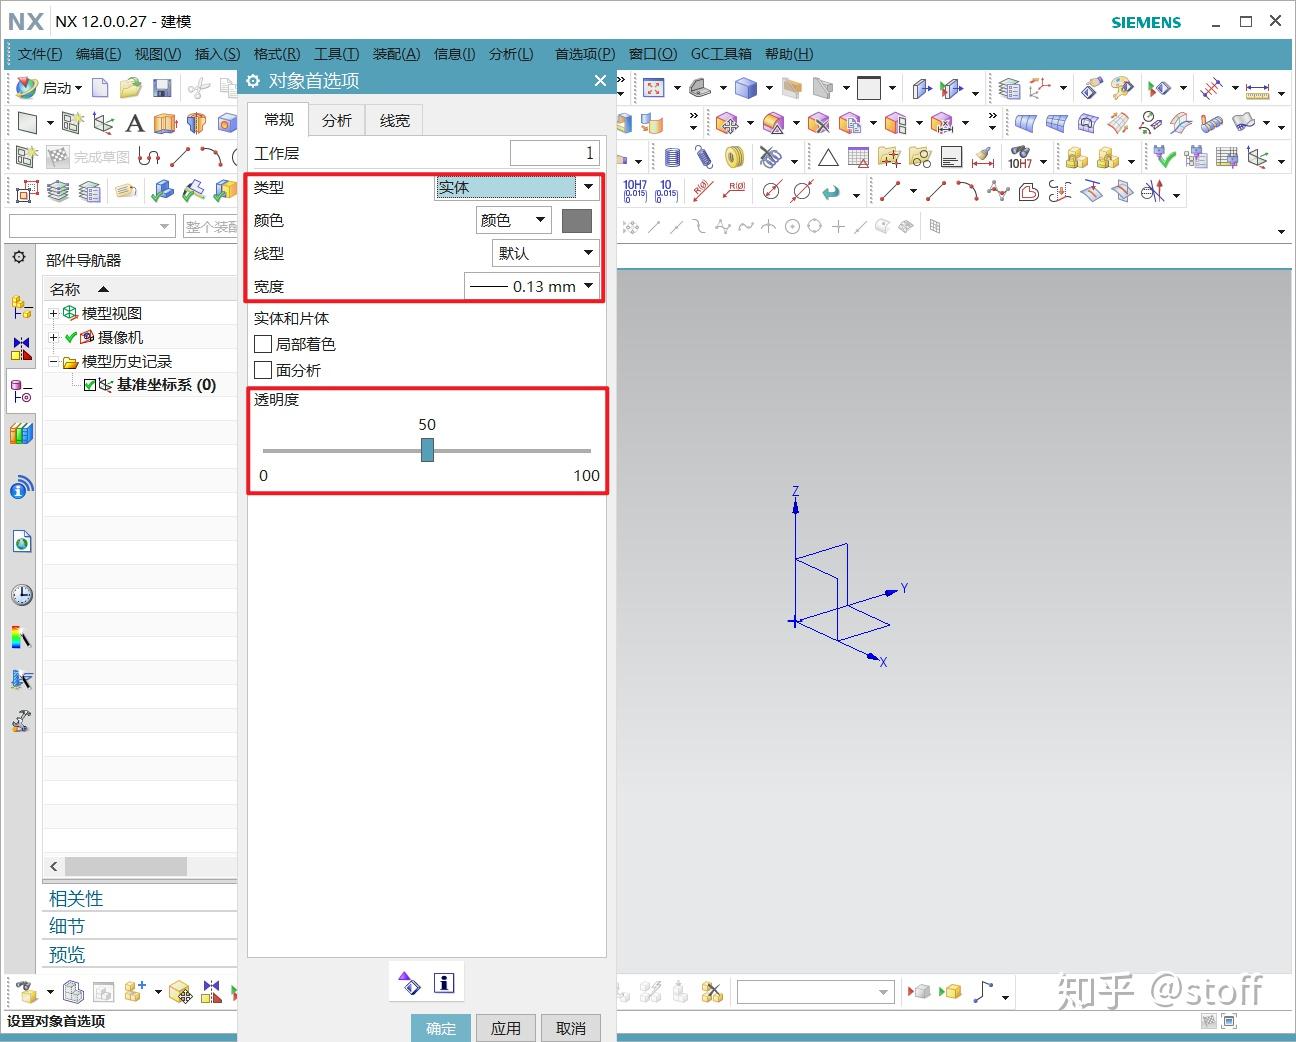The height and width of the screenshot is (1042, 1296).
Task: Toggle the 摄像机 green checkmark
Action: 70,337
